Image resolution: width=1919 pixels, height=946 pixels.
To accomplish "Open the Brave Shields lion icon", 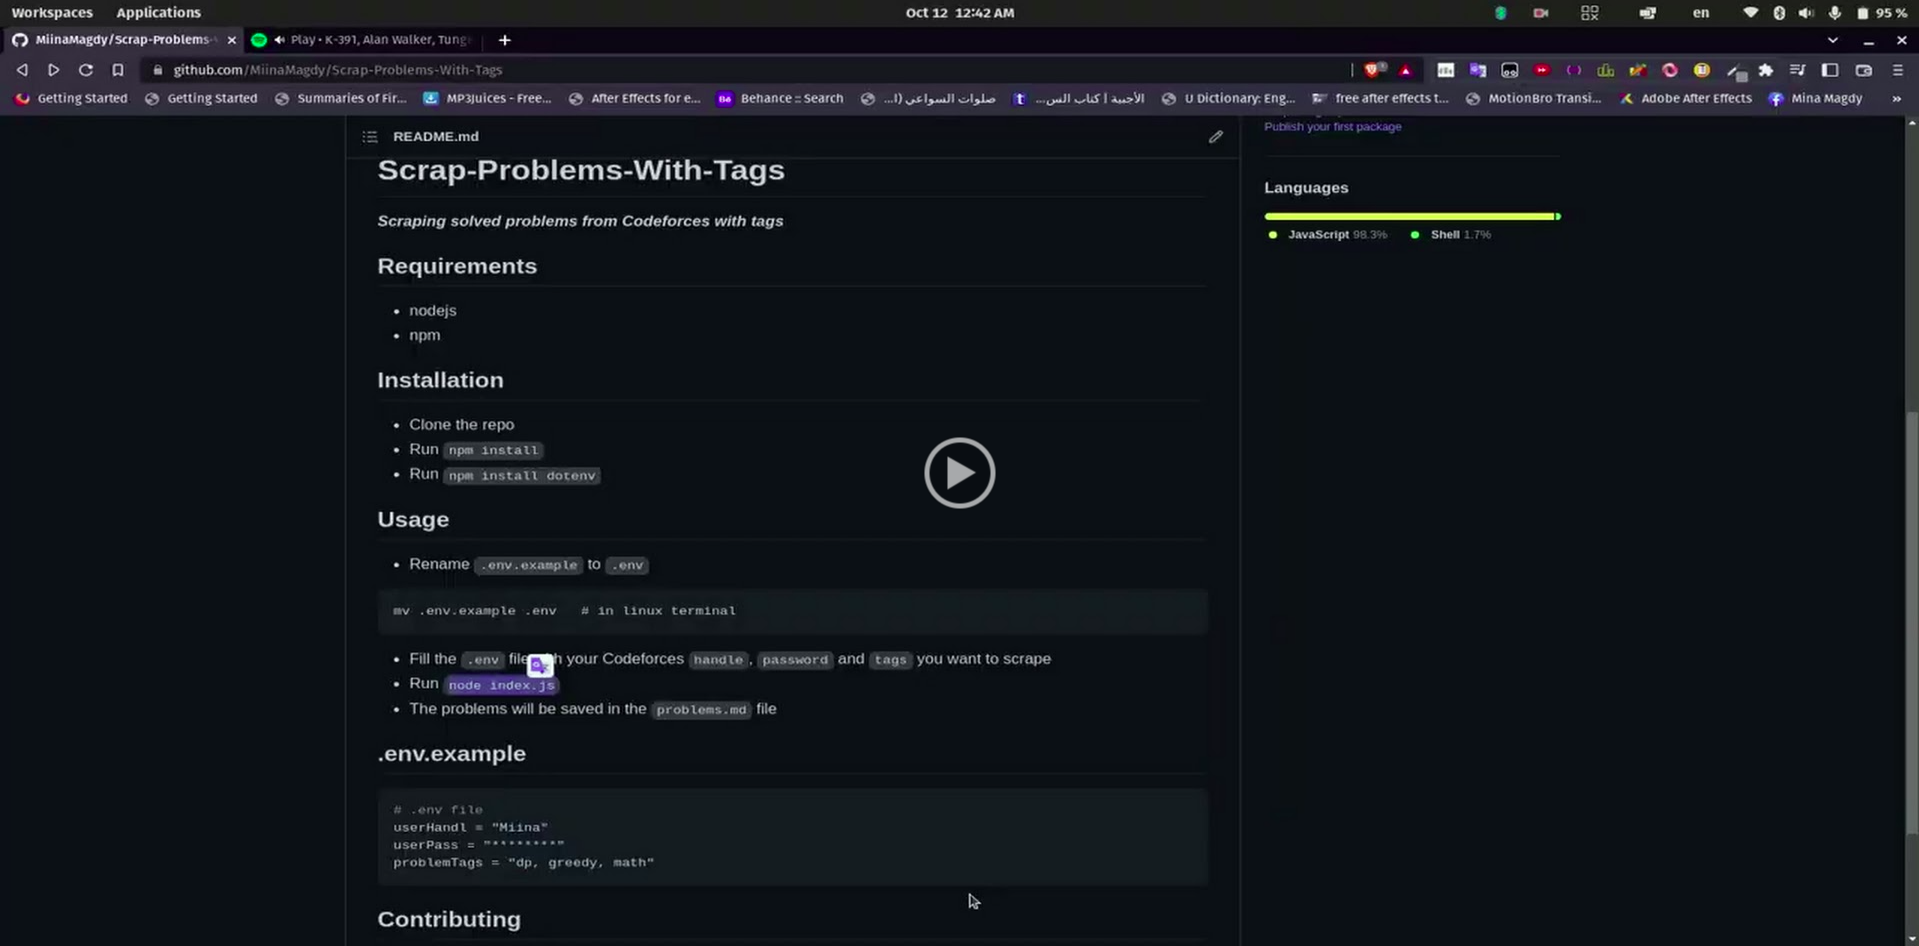I will tap(1374, 70).
